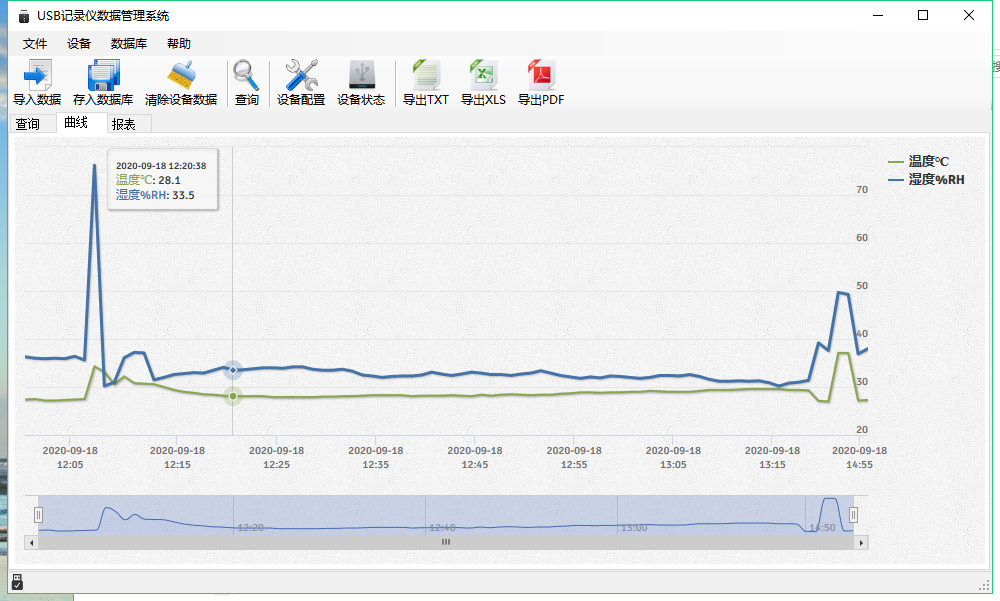Viewport: 1000px width, 601px height.
Task: Click the right range selector handle
Action: pyautogui.click(x=853, y=514)
